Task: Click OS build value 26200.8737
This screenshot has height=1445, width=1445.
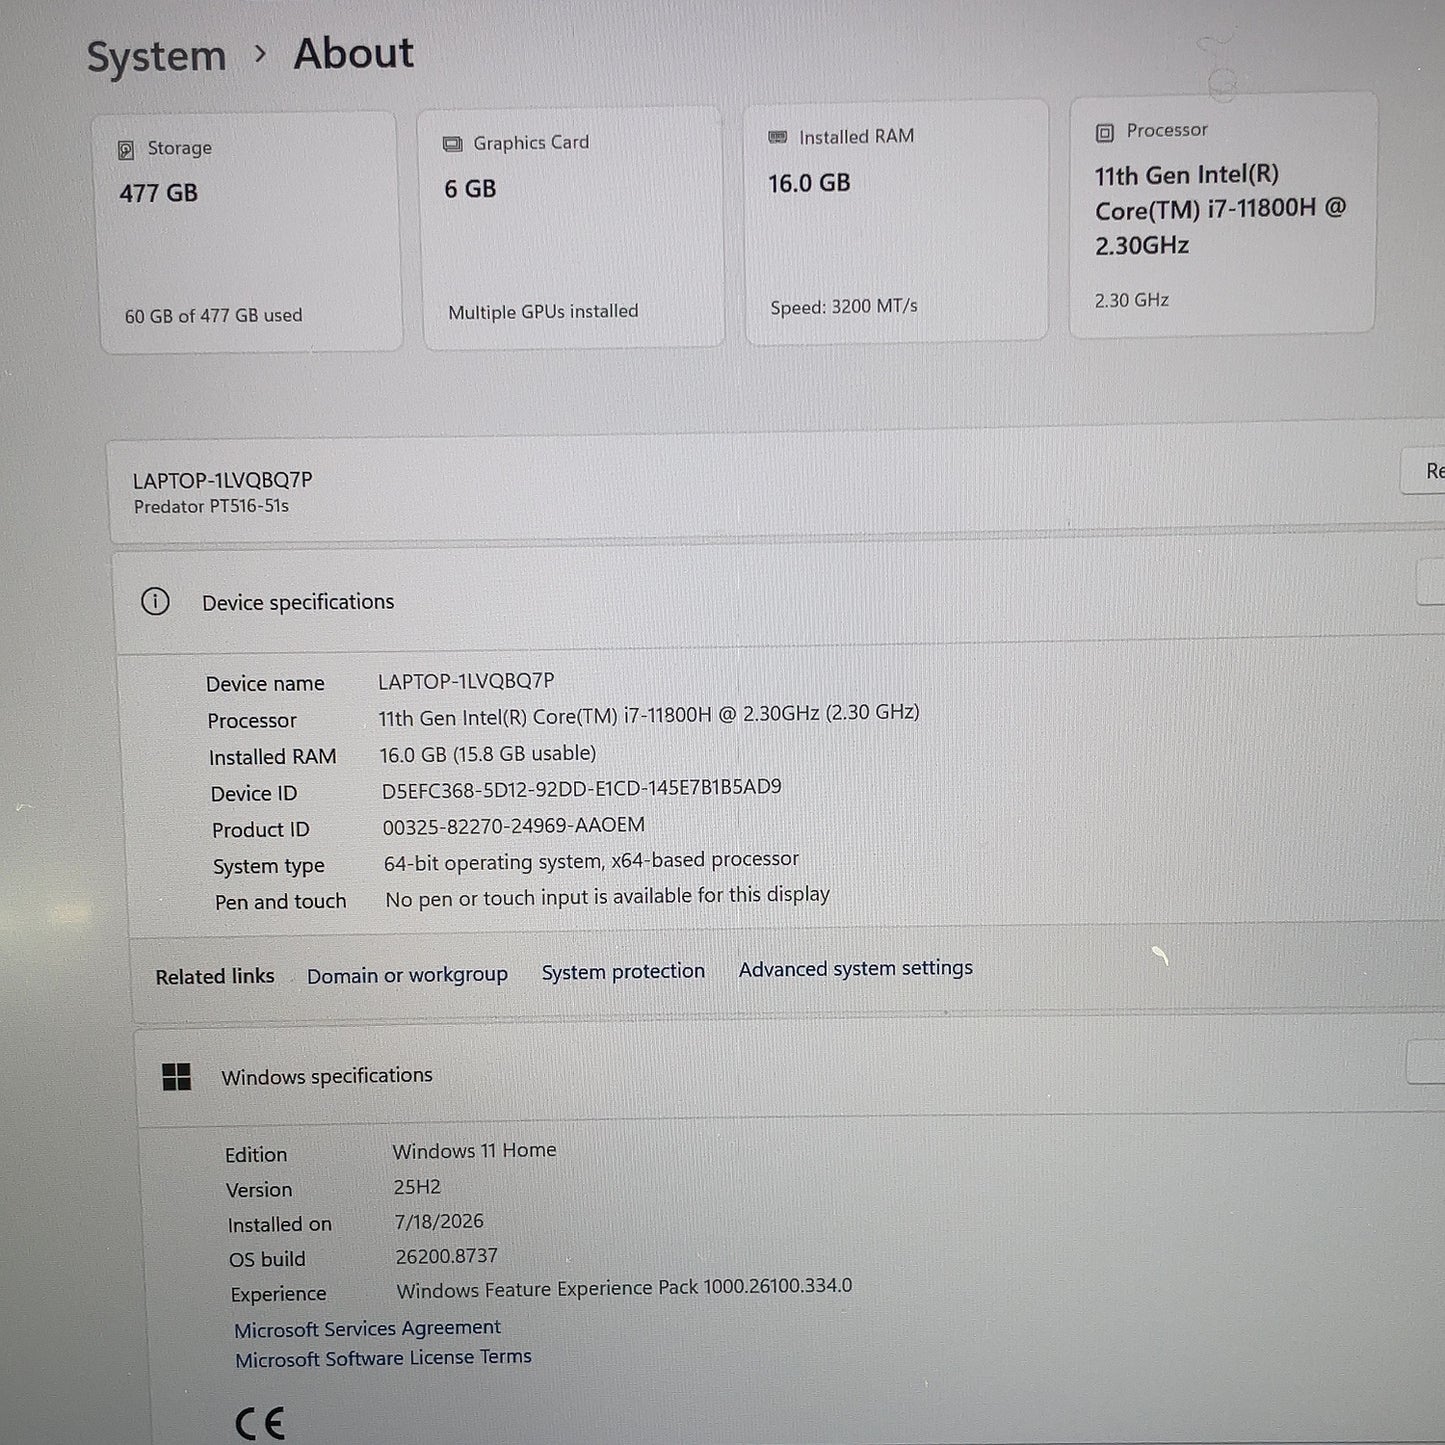Action: (446, 1256)
